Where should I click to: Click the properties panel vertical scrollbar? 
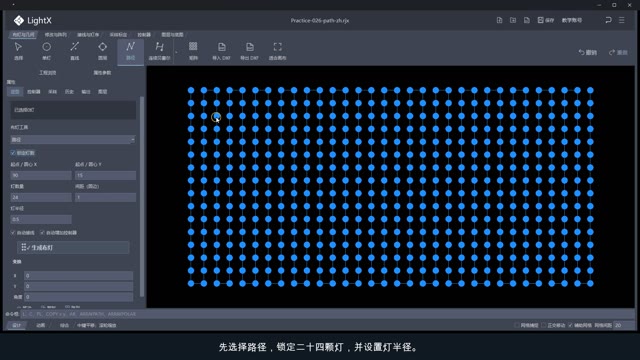[x=142, y=196]
